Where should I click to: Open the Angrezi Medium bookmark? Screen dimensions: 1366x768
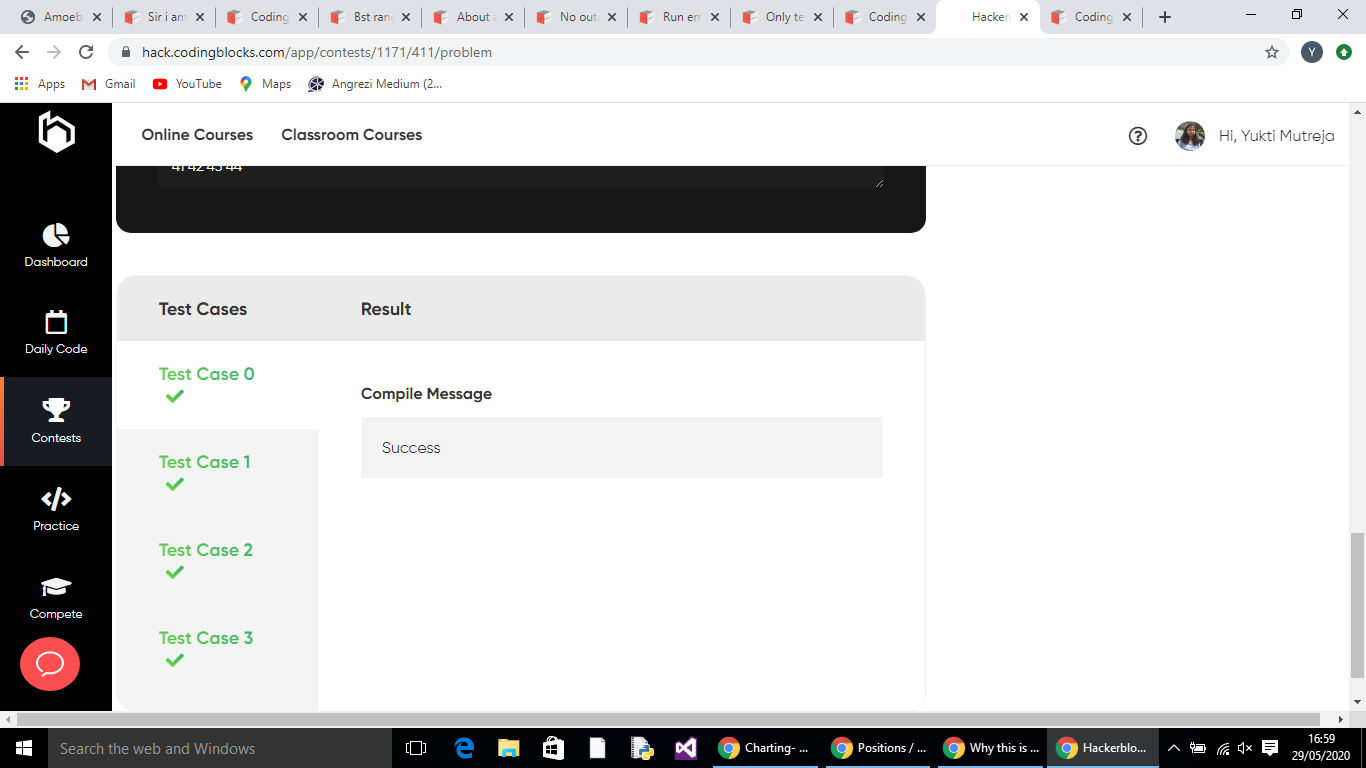(375, 84)
